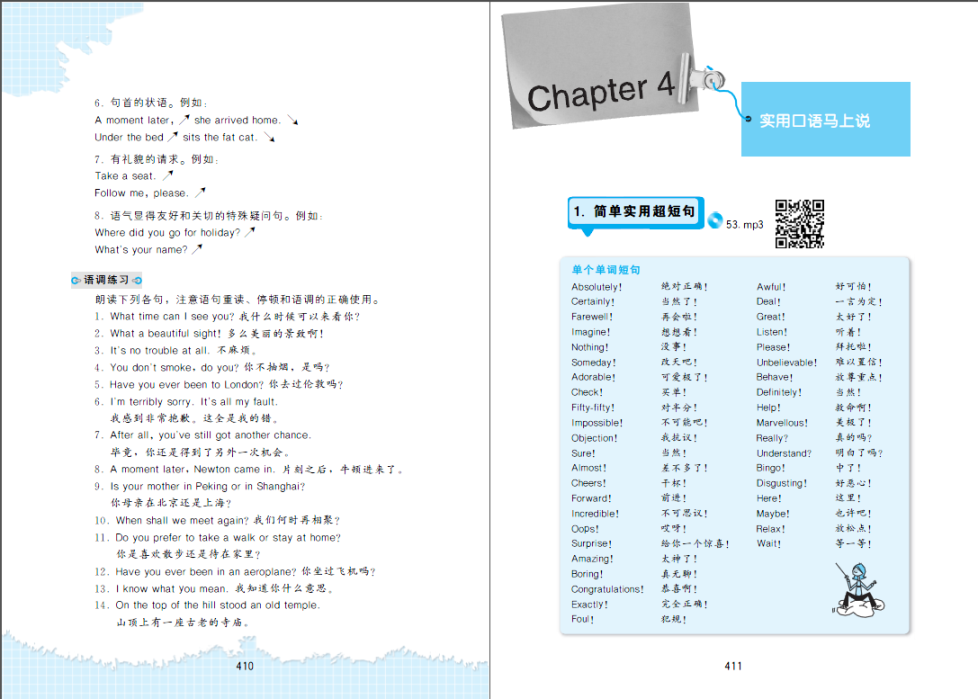Click the 语调练习 section heading

point(107,280)
